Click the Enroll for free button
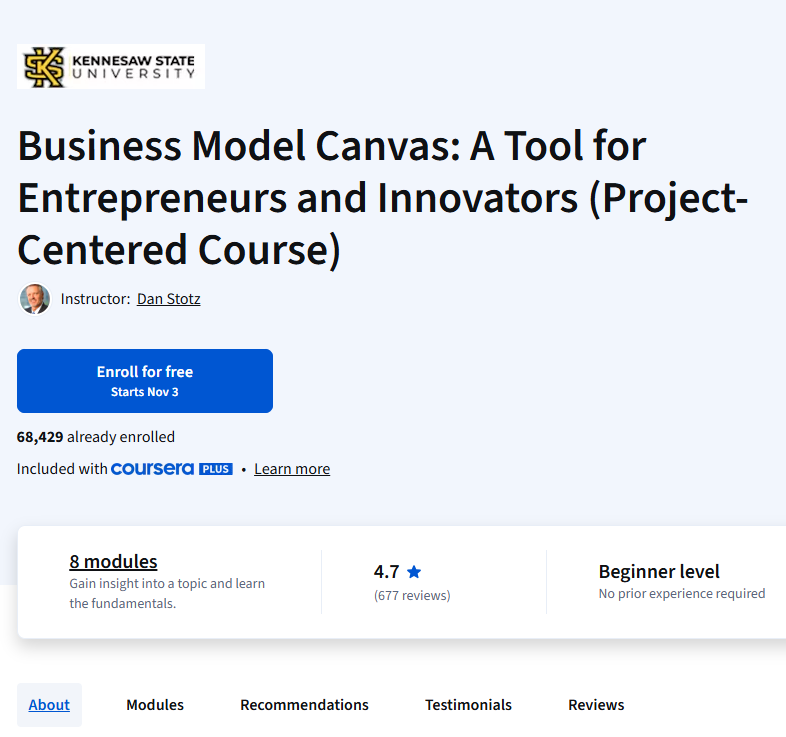Screen dimensions: 786x737 (145, 381)
